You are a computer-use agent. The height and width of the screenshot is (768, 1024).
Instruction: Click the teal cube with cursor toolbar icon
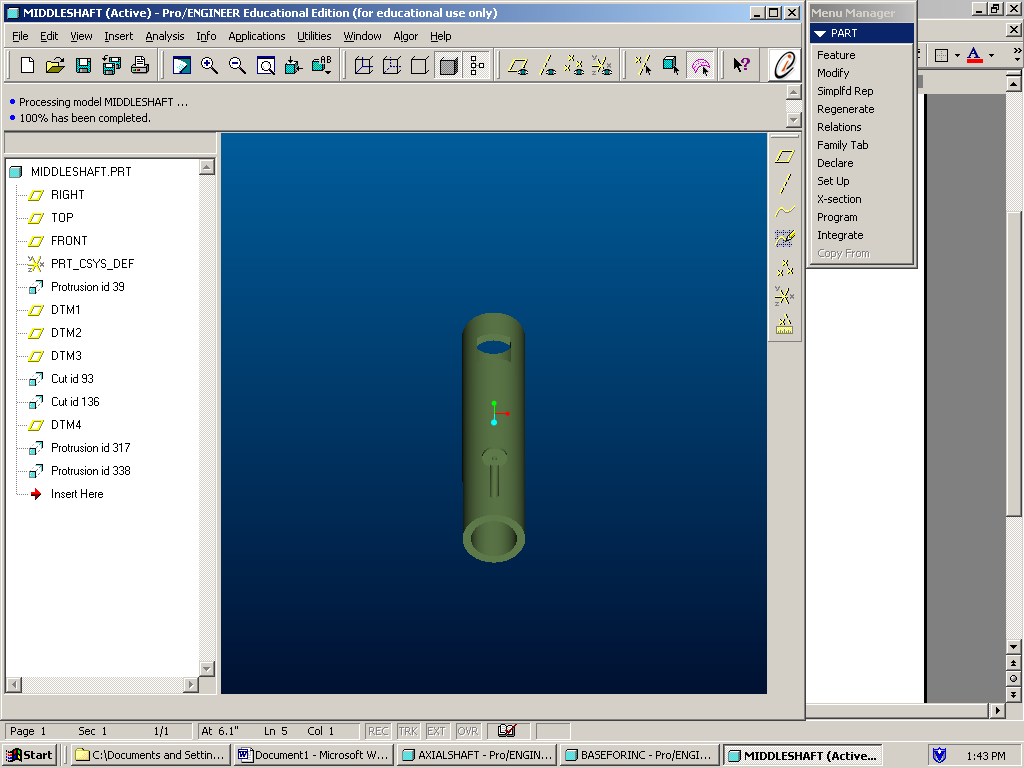click(671, 65)
